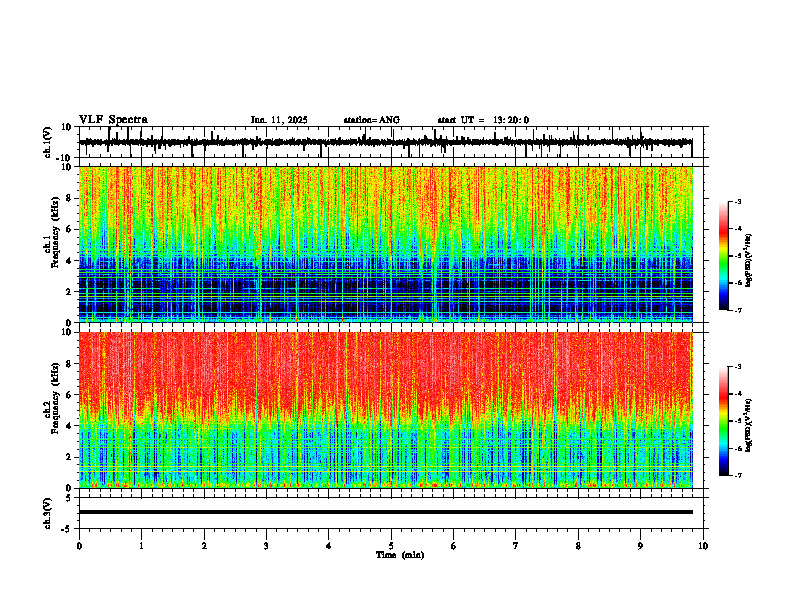Click time axis tick label "9"
This screenshot has height=612, width=792.
(640, 546)
